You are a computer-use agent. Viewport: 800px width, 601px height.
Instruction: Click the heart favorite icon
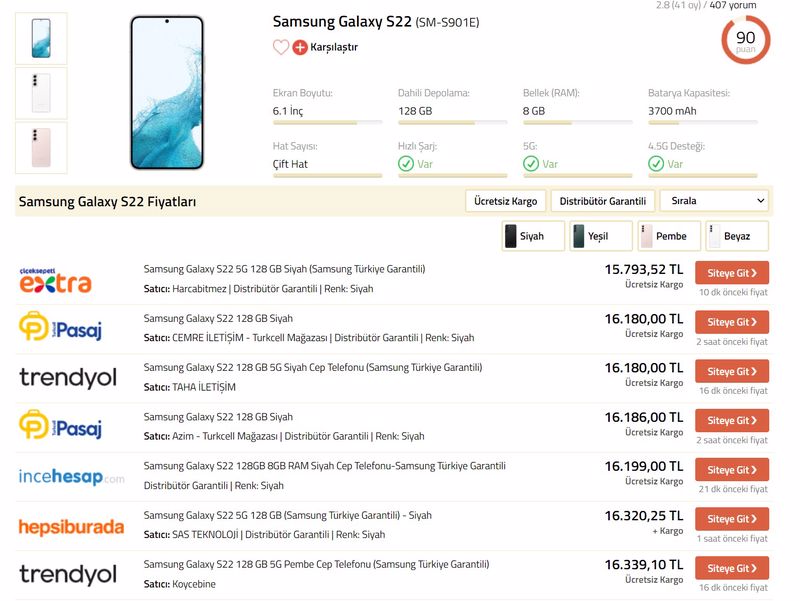tap(280, 47)
